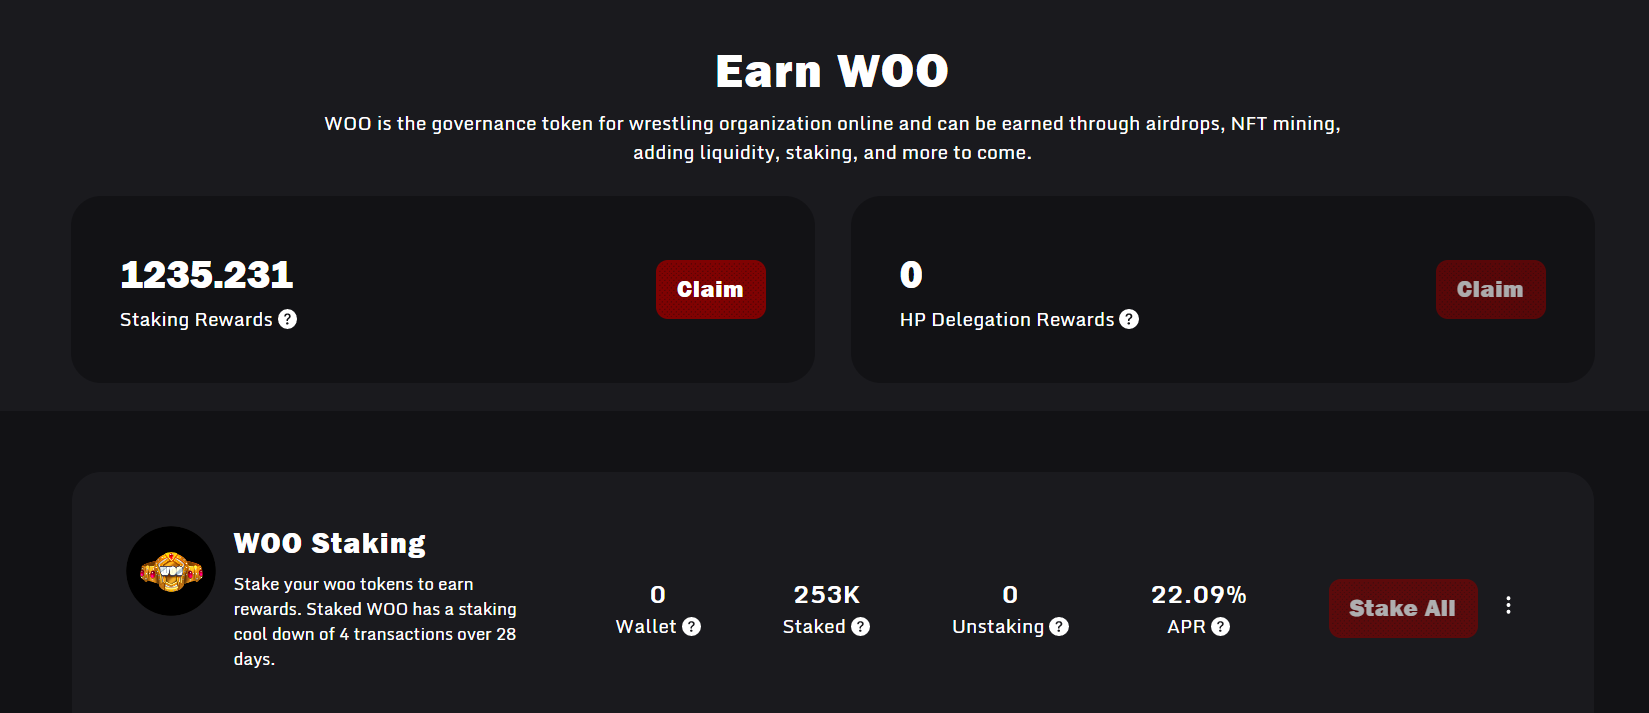This screenshot has width=1649, height=713.
Task: Click the 22.09% APR value
Action: [1198, 595]
